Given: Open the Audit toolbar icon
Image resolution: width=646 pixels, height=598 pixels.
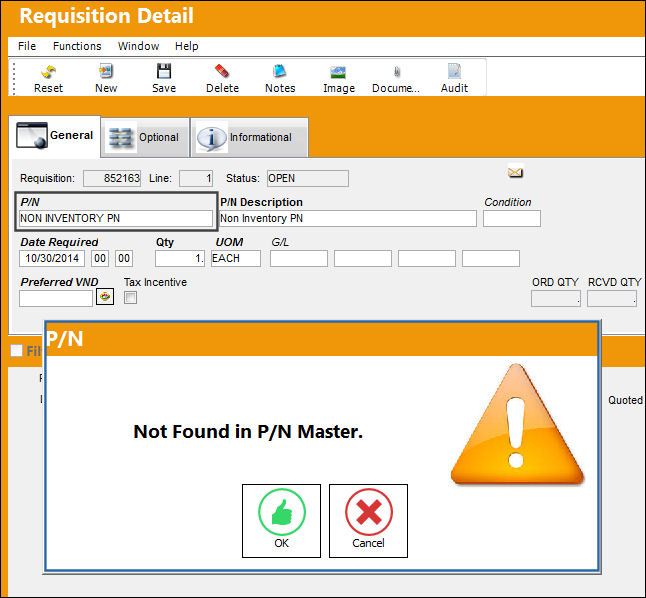Looking at the screenshot, I should coord(454,71).
